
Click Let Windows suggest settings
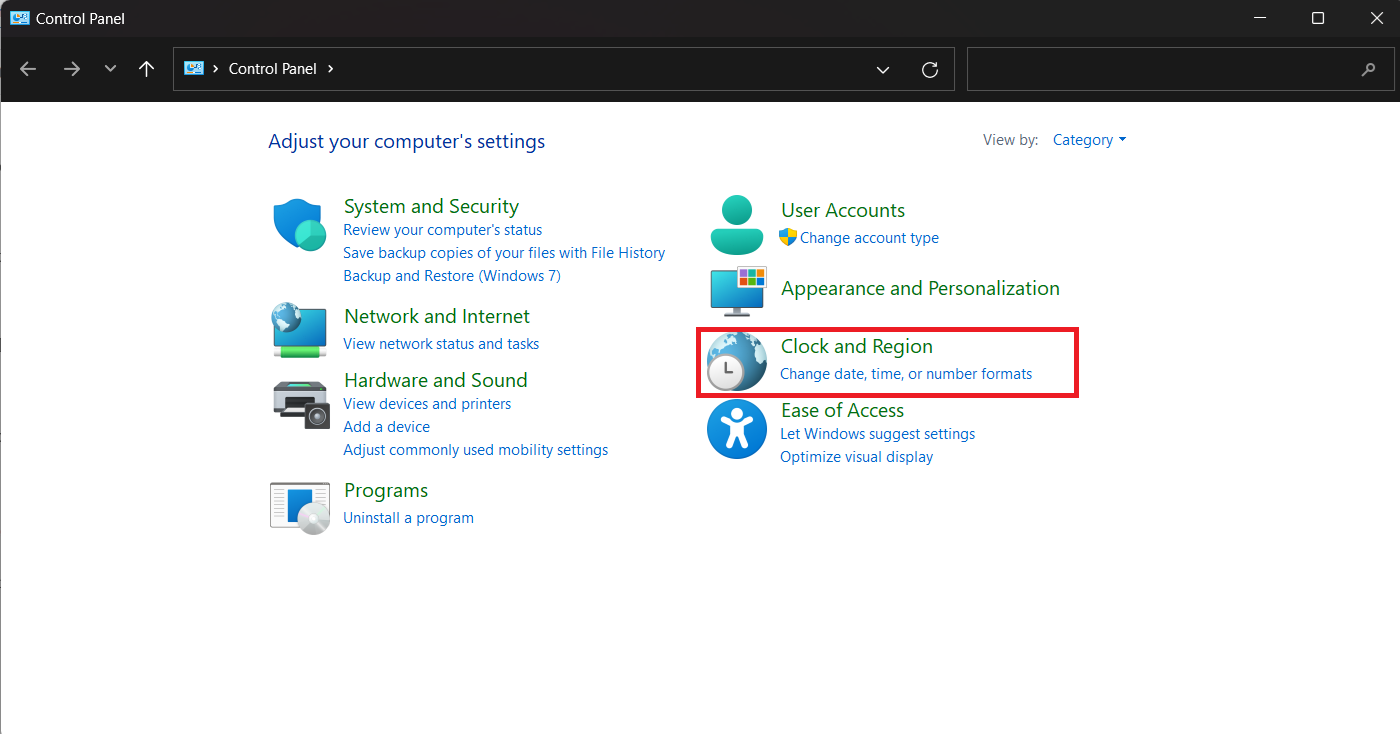coord(877,434)
